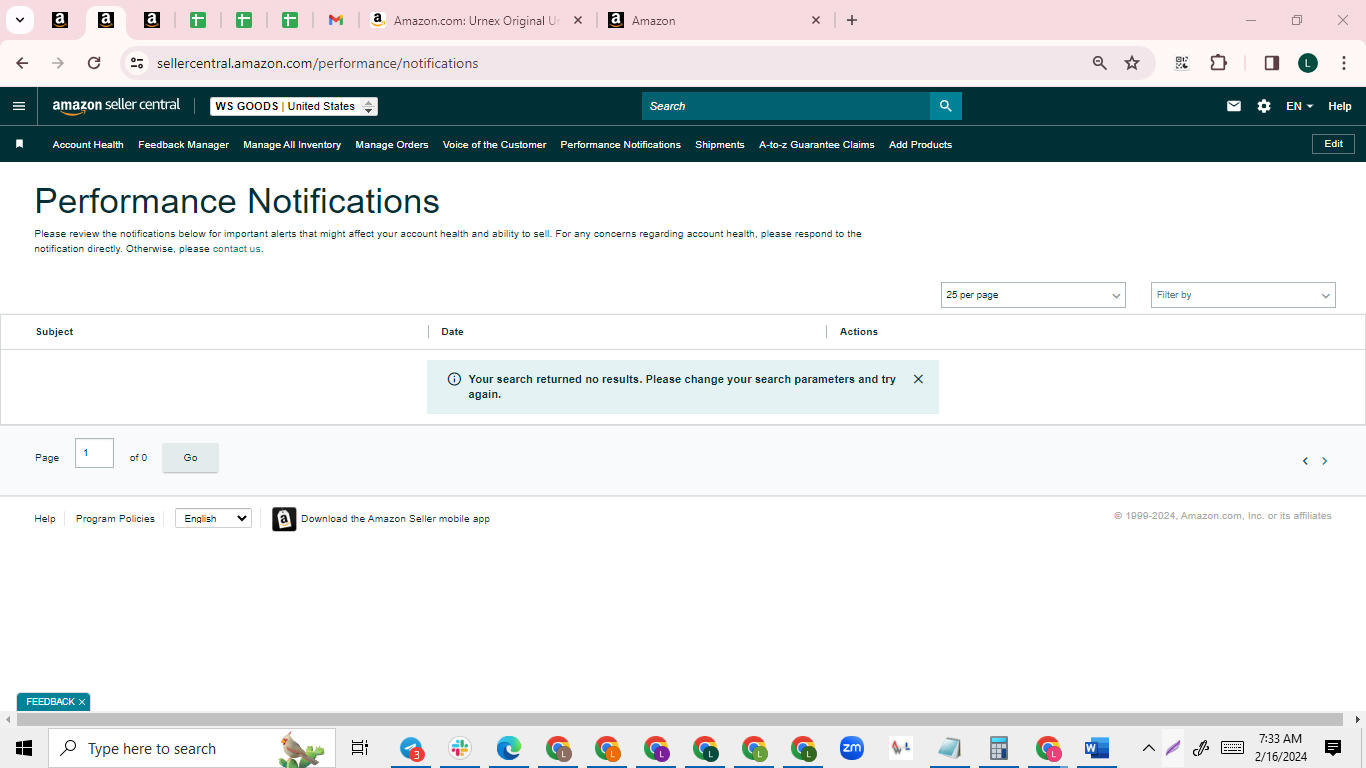This screenshot has height=768, width=1366.
Task: Go to Manage All Inventory
Action: (292, 145)
